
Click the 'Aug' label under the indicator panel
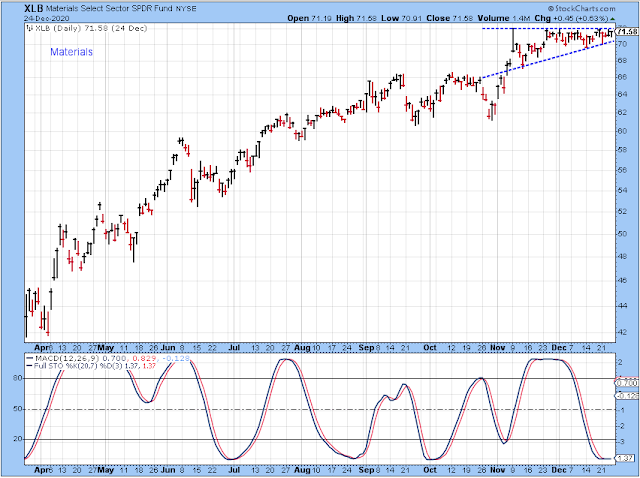pyautogui.click(x=302, y=470)
